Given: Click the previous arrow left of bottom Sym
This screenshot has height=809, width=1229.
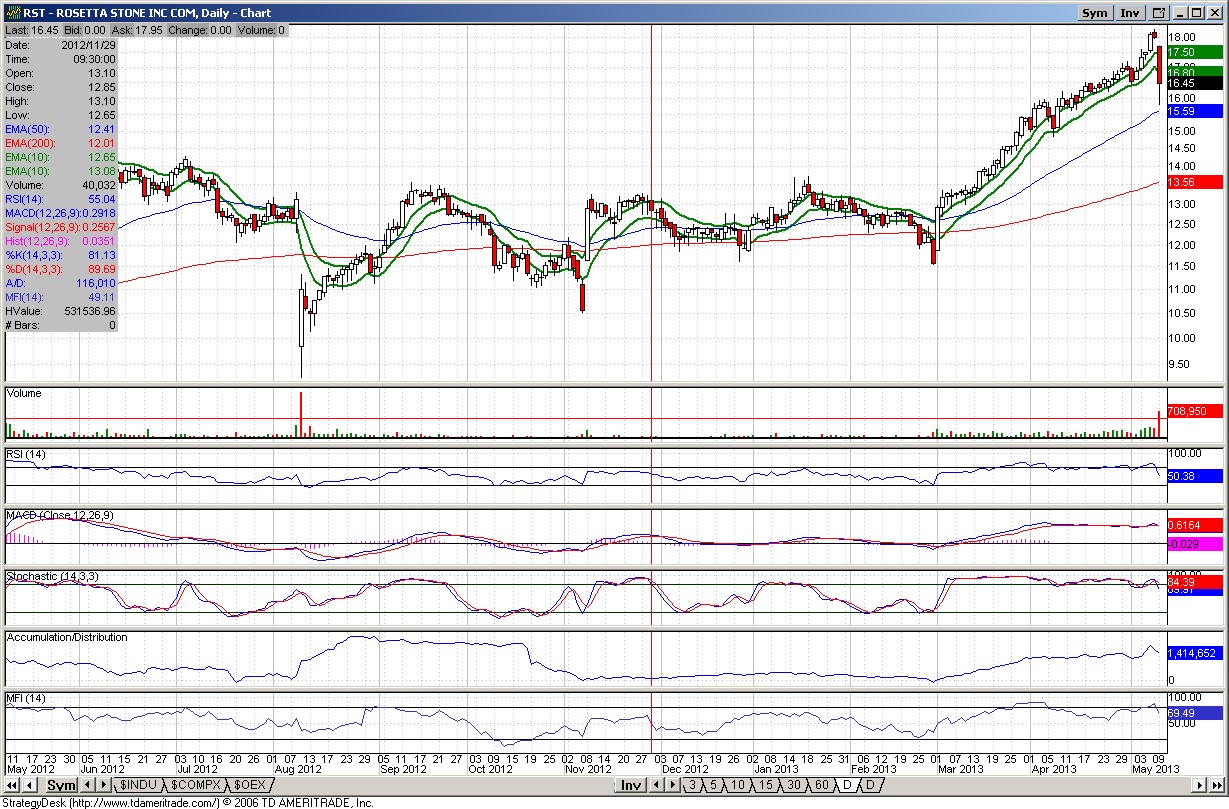Looking at the screenshot, I should 29,786.
